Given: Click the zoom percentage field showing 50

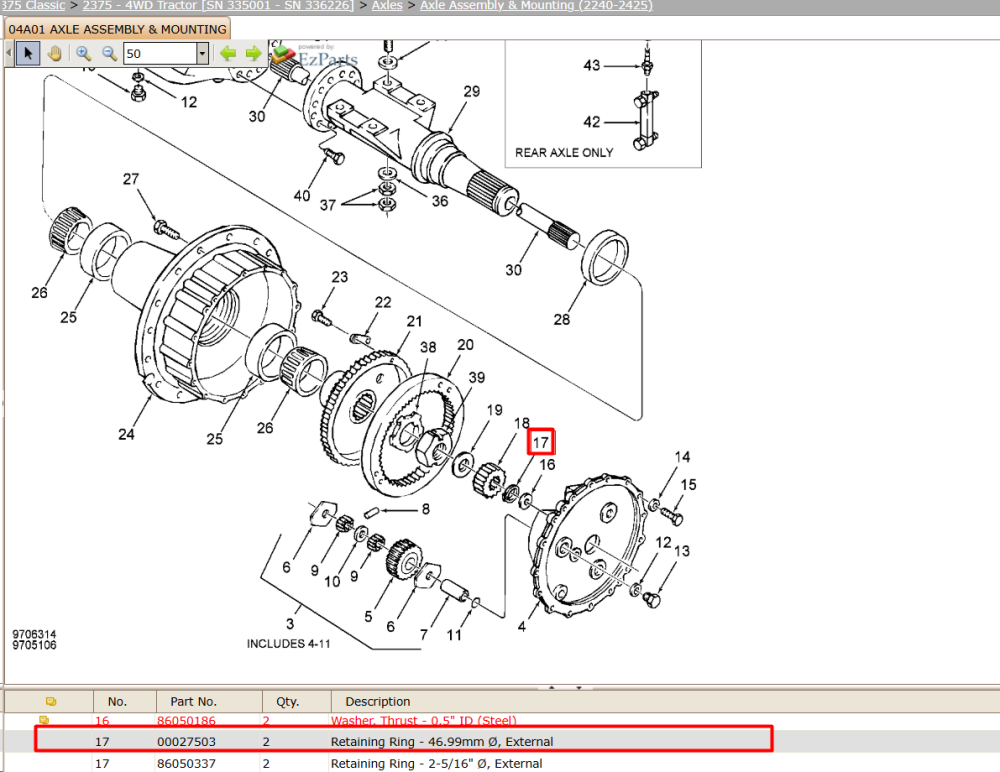Looking at the screenshot, I should tap(160, 53).
